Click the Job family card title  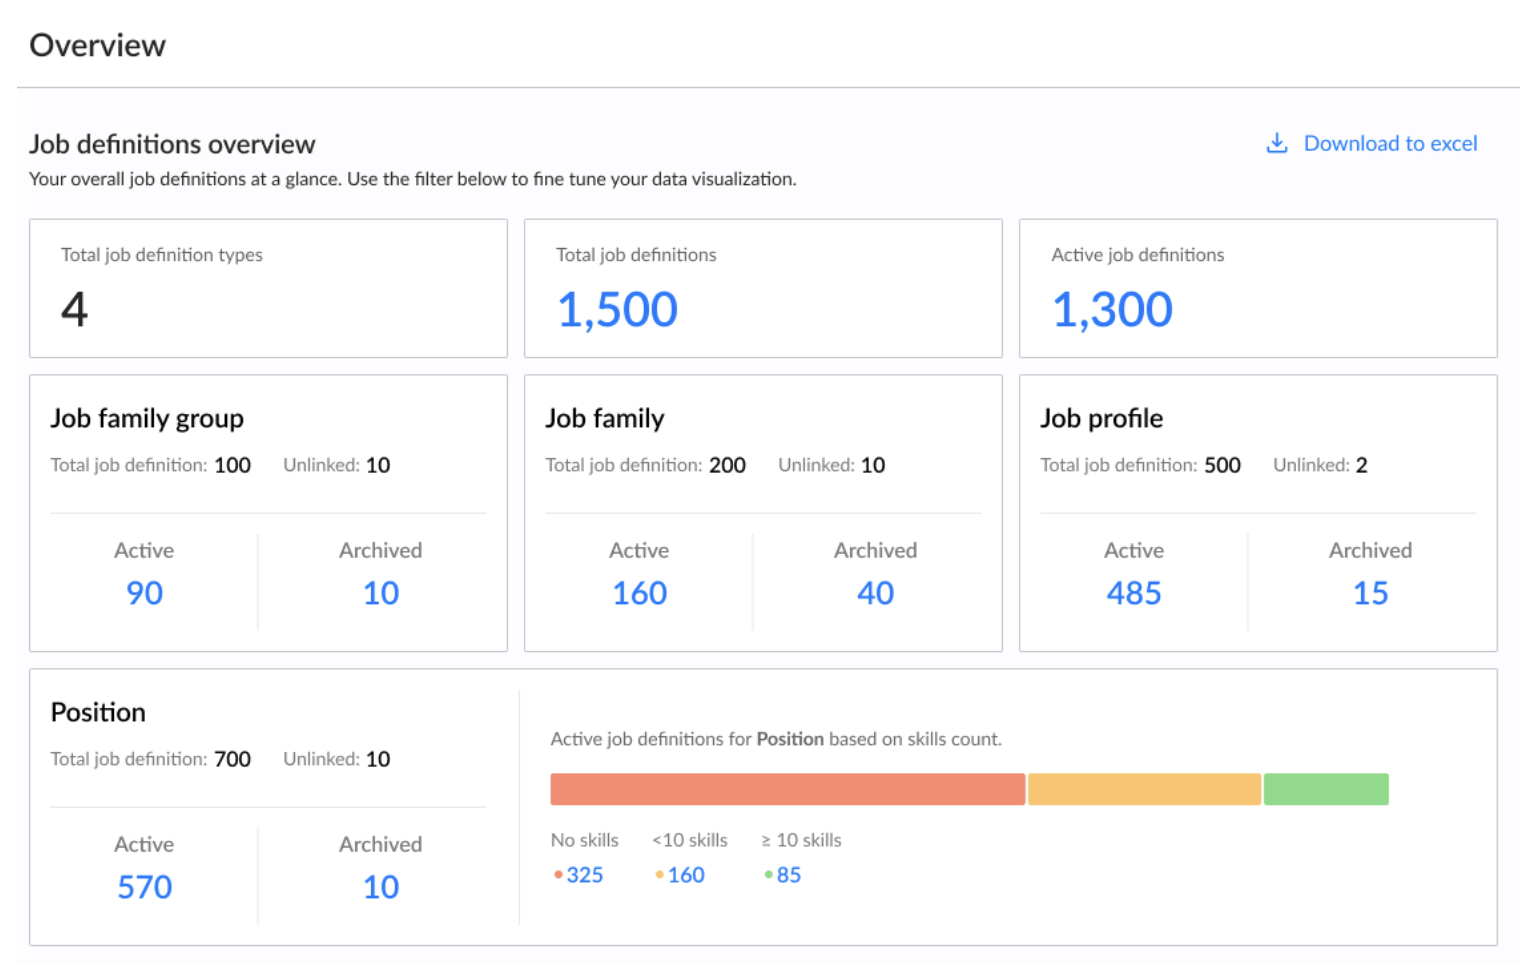[x=605, y=418]
